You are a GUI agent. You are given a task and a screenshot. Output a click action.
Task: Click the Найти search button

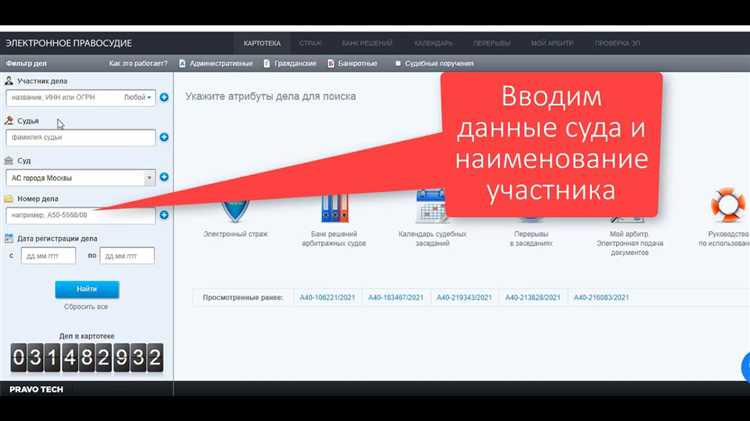pos(87,289)
